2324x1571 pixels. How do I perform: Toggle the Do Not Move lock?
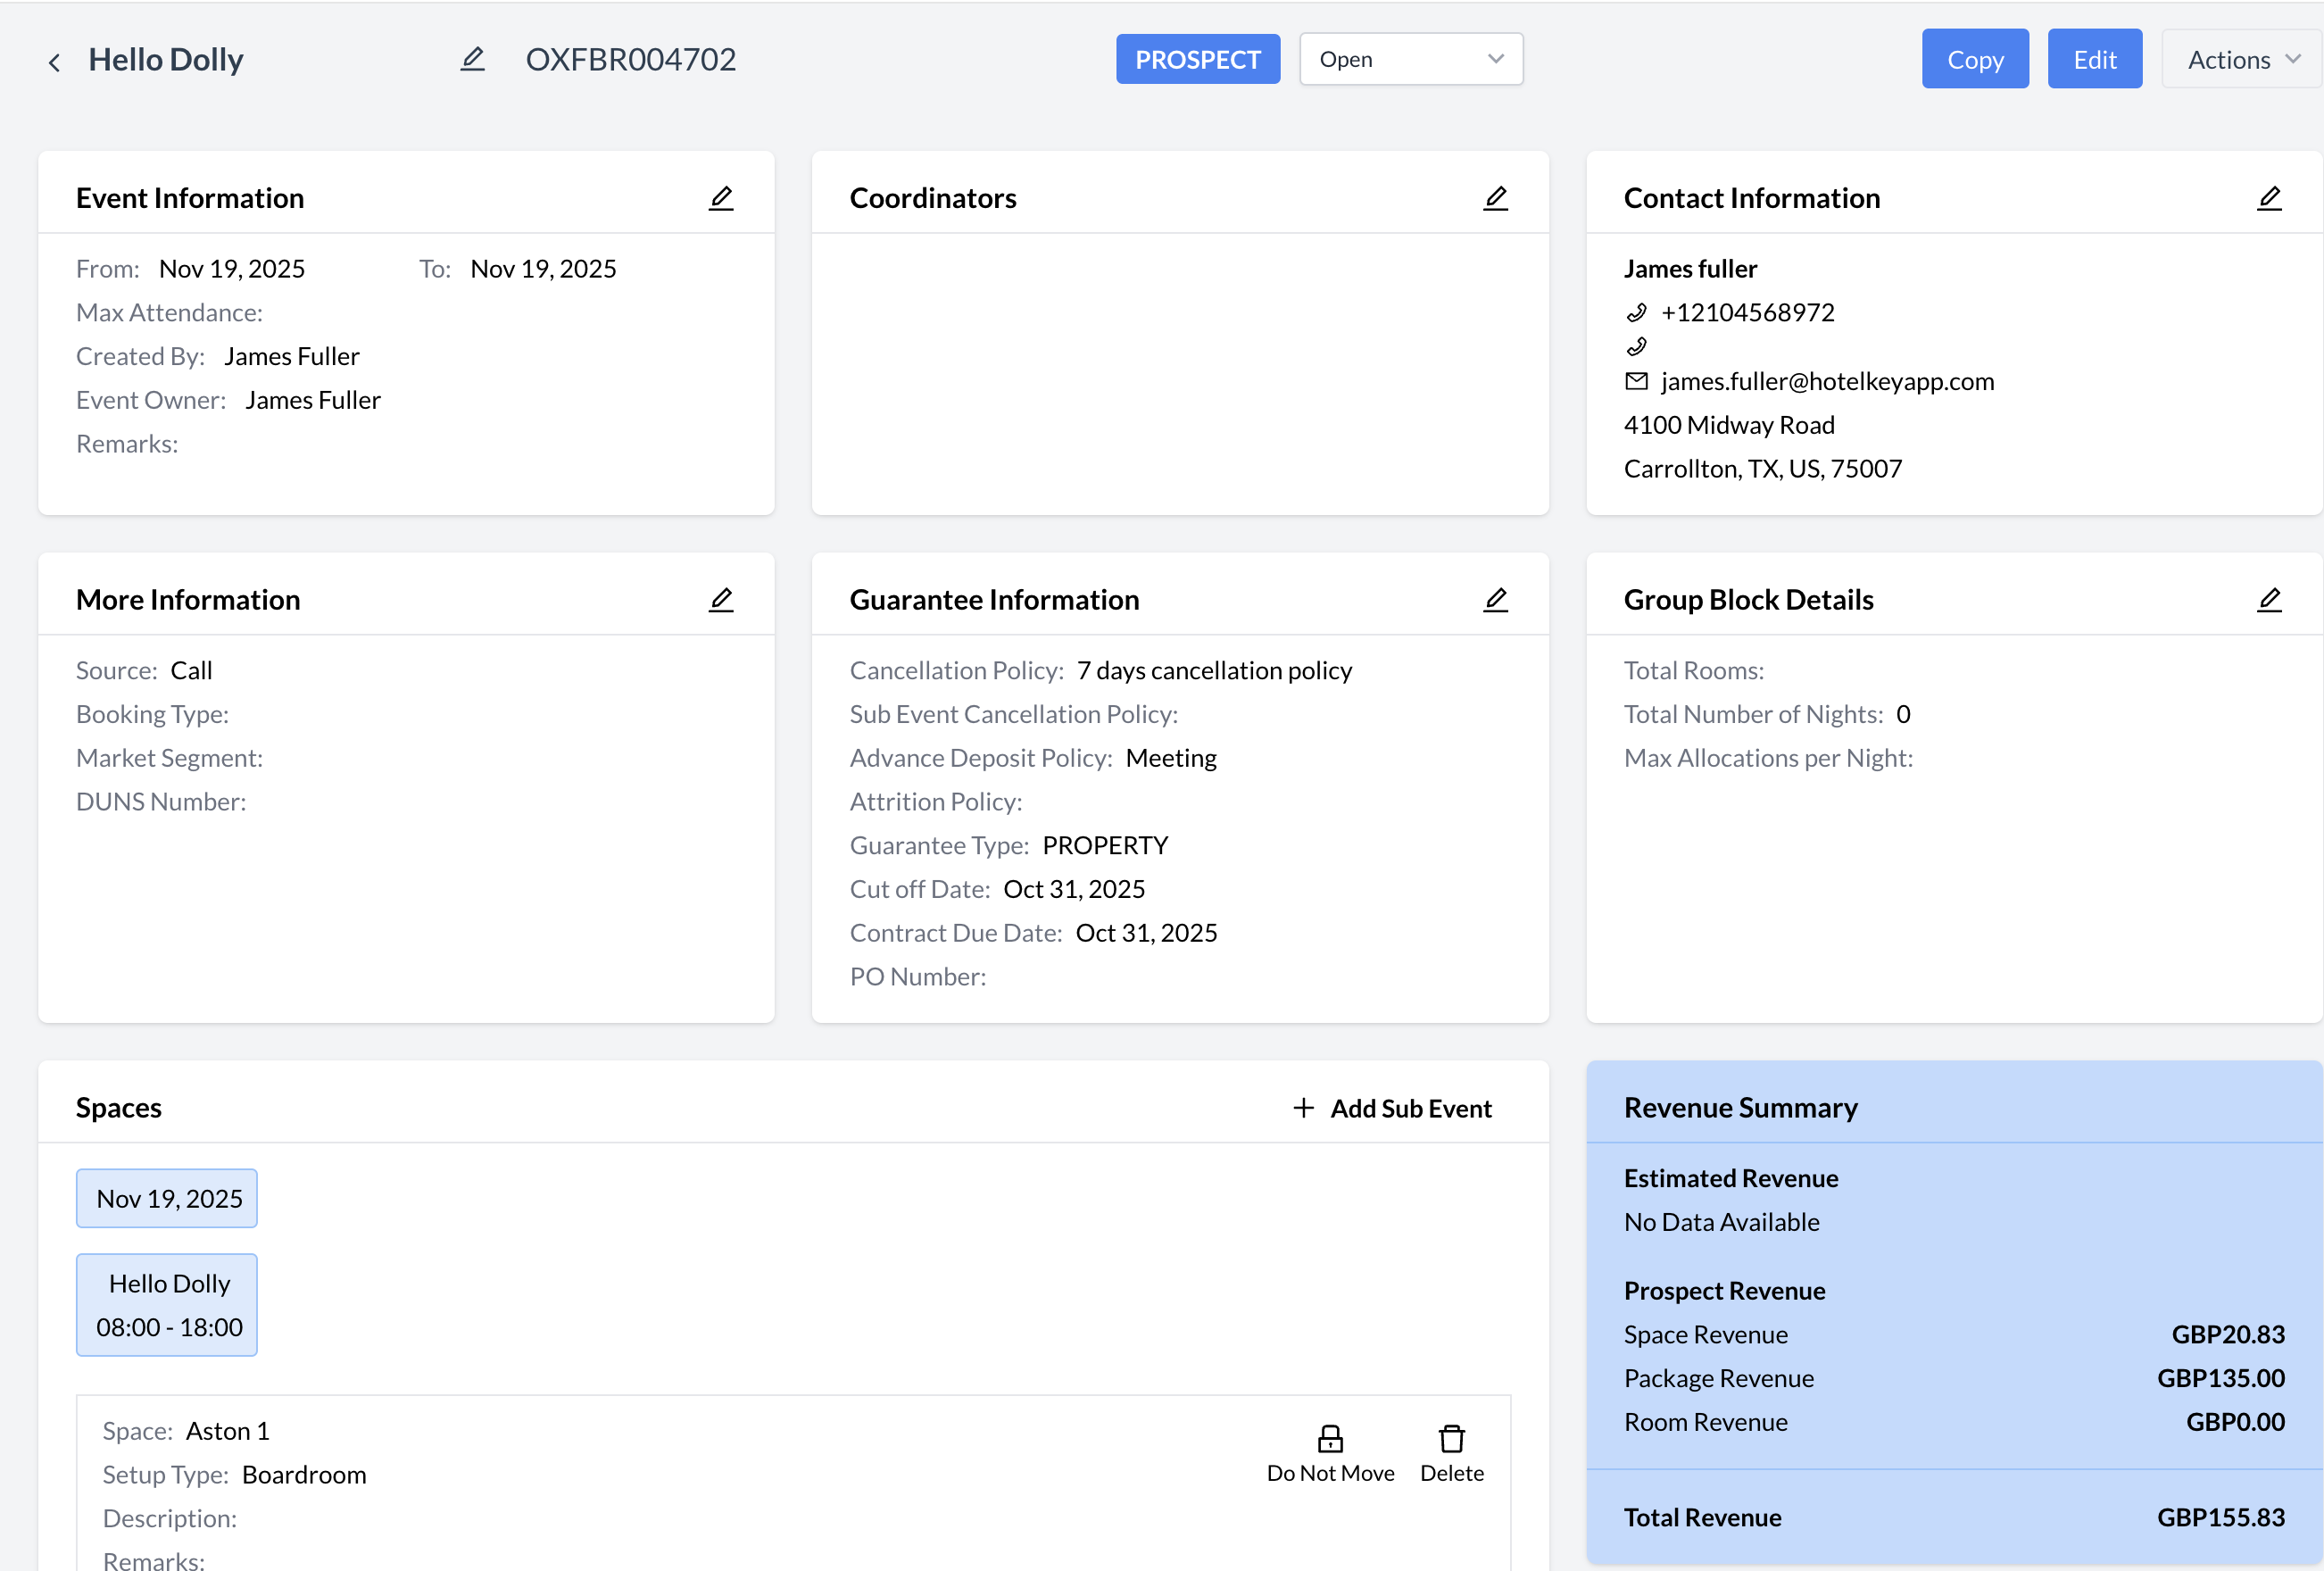pos(1329,1453)
